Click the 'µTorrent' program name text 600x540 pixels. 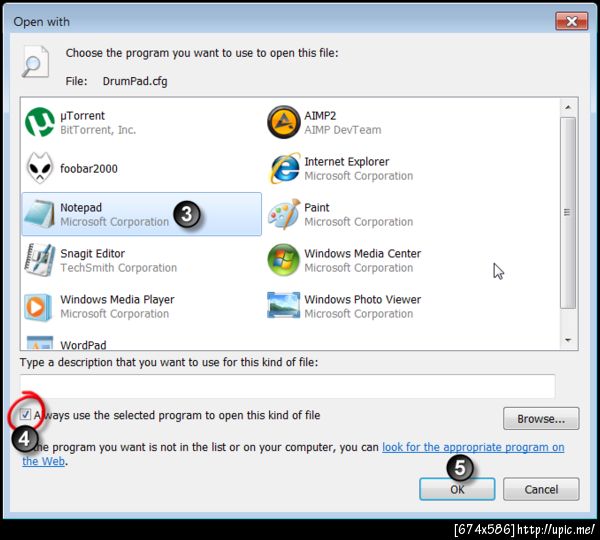pos(82,116)
